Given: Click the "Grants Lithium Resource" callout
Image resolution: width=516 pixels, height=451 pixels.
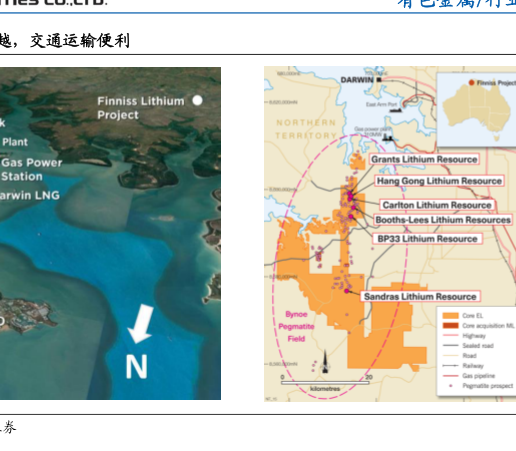Looking at the screenshot, I should coord(424,159).
